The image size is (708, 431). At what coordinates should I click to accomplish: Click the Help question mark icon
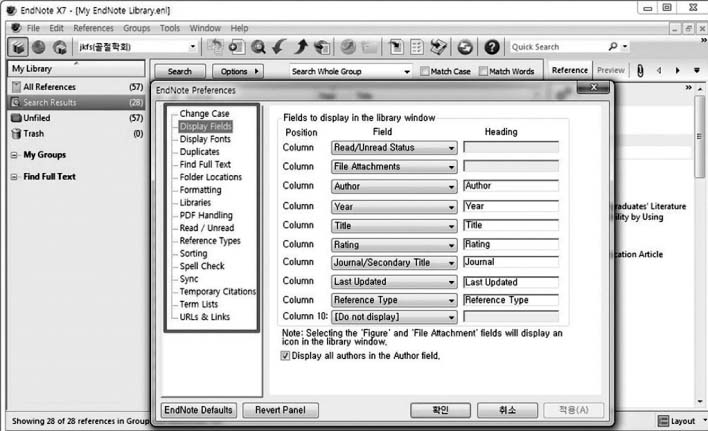pyautogui.click(x=492, y=46)
